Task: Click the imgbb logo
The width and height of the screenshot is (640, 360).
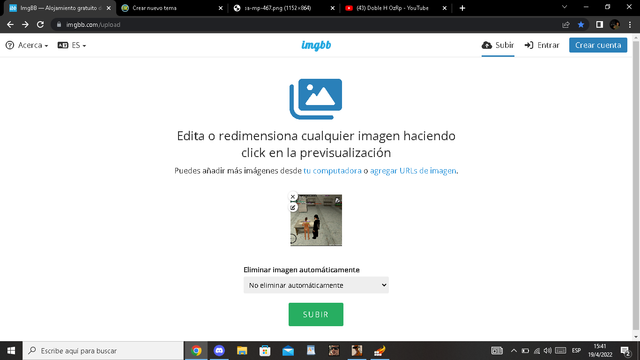Action: click(x=316, y=45)
